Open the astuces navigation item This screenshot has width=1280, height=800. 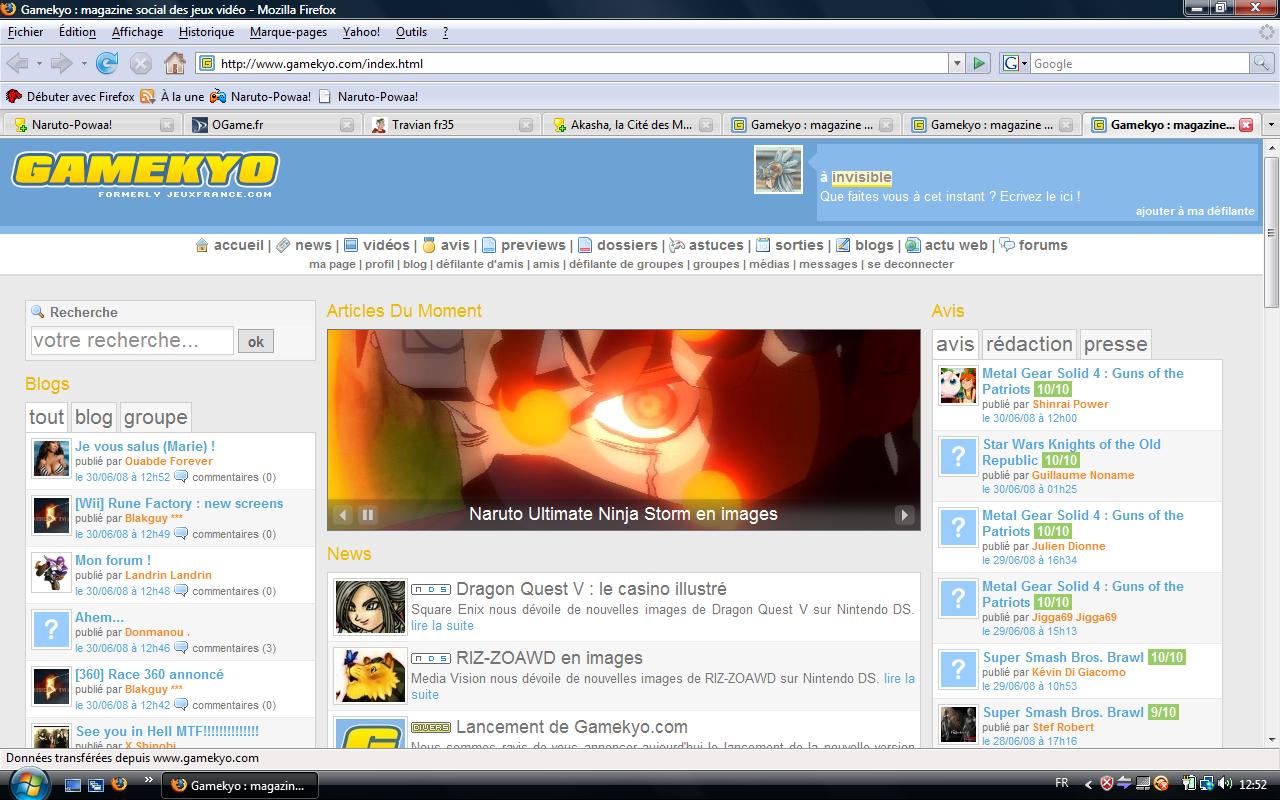(x=706, y=245)
